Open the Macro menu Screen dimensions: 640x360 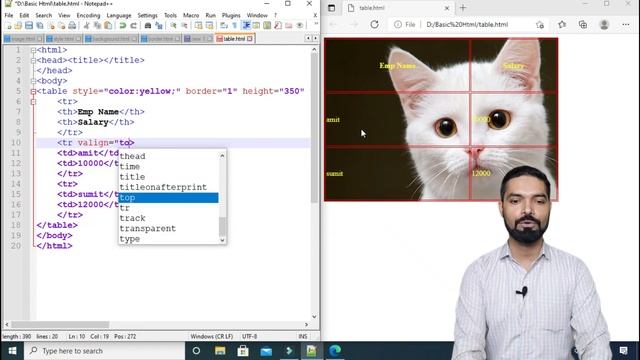click(191, 15)
